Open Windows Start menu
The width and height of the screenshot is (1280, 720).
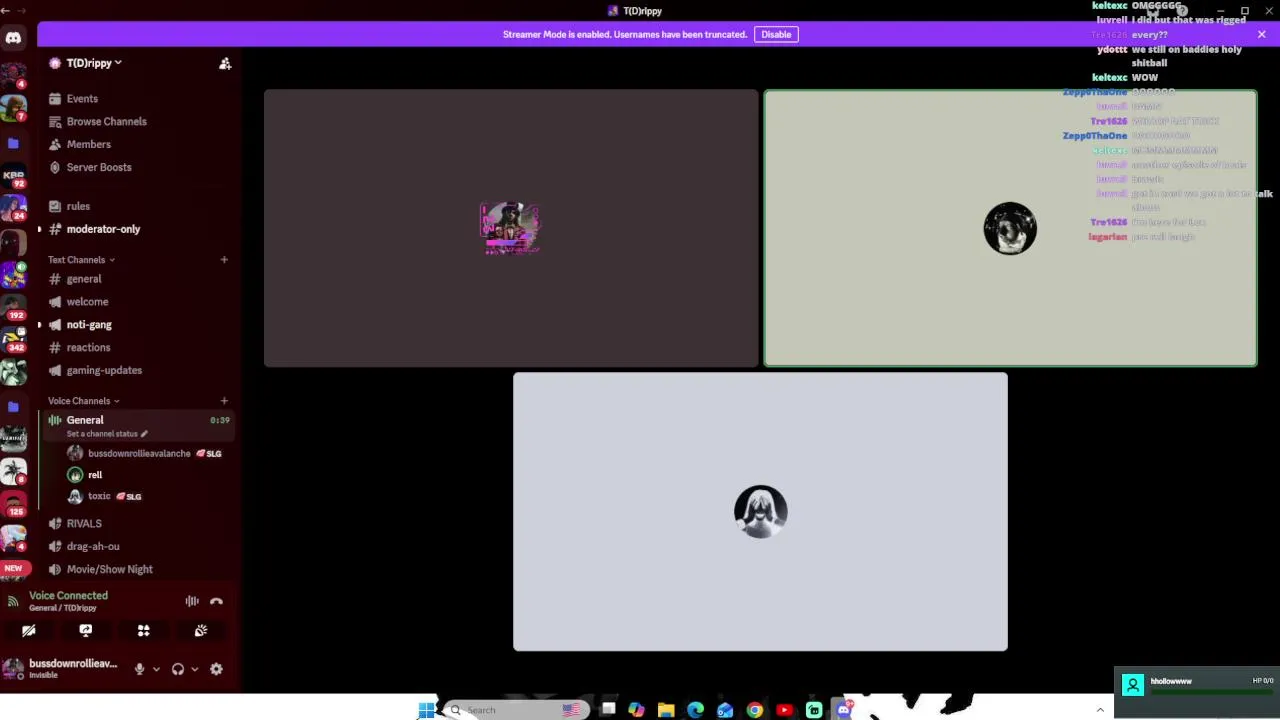click(426, 710)
